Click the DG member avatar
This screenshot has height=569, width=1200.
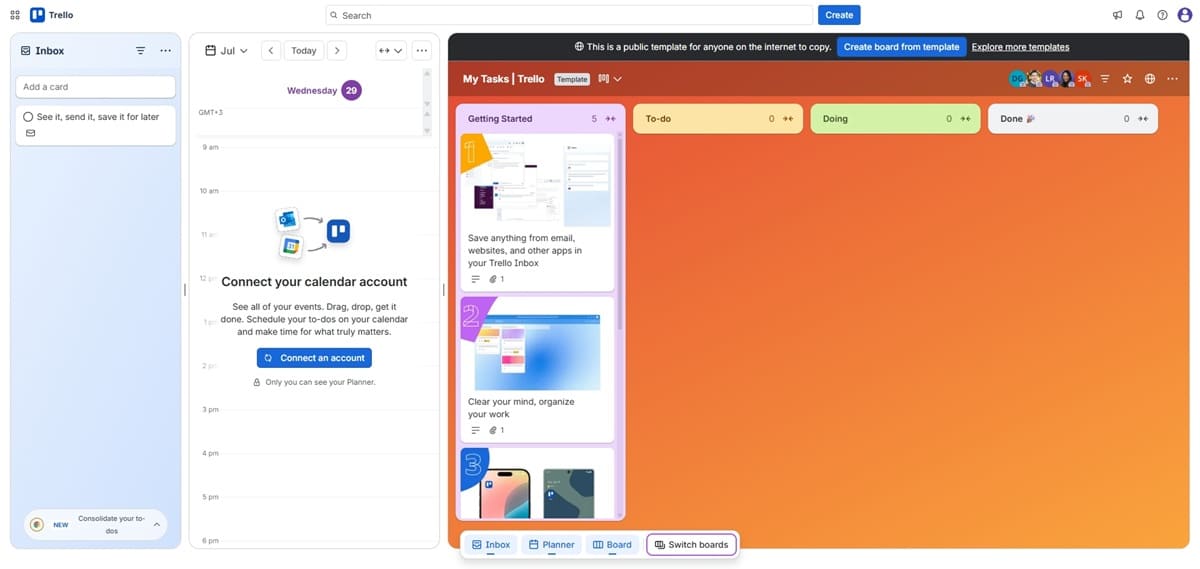coord(1018,79)
